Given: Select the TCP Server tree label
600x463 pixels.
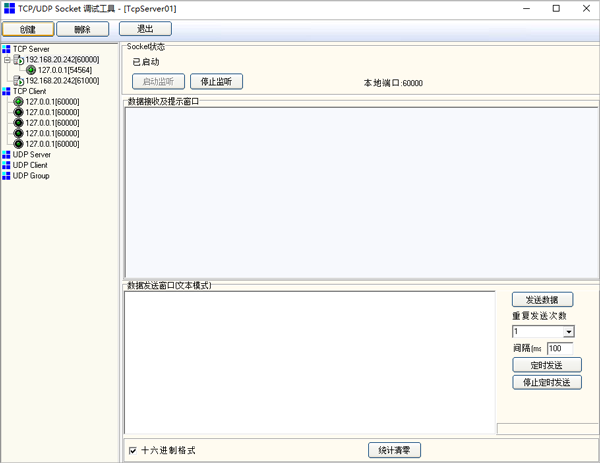Looking at the screenshot, I should (31, 49).
